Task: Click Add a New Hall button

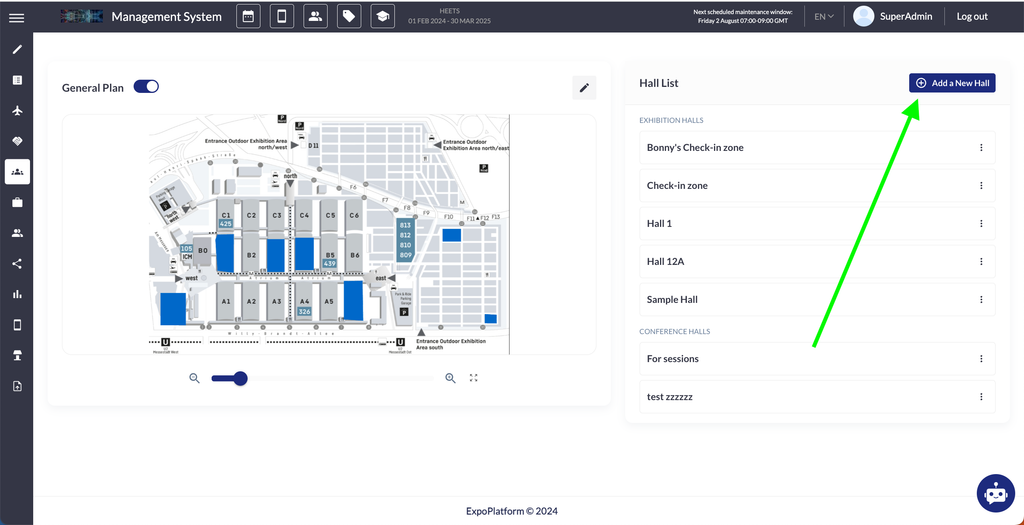Action: click(x=952, y=83)
